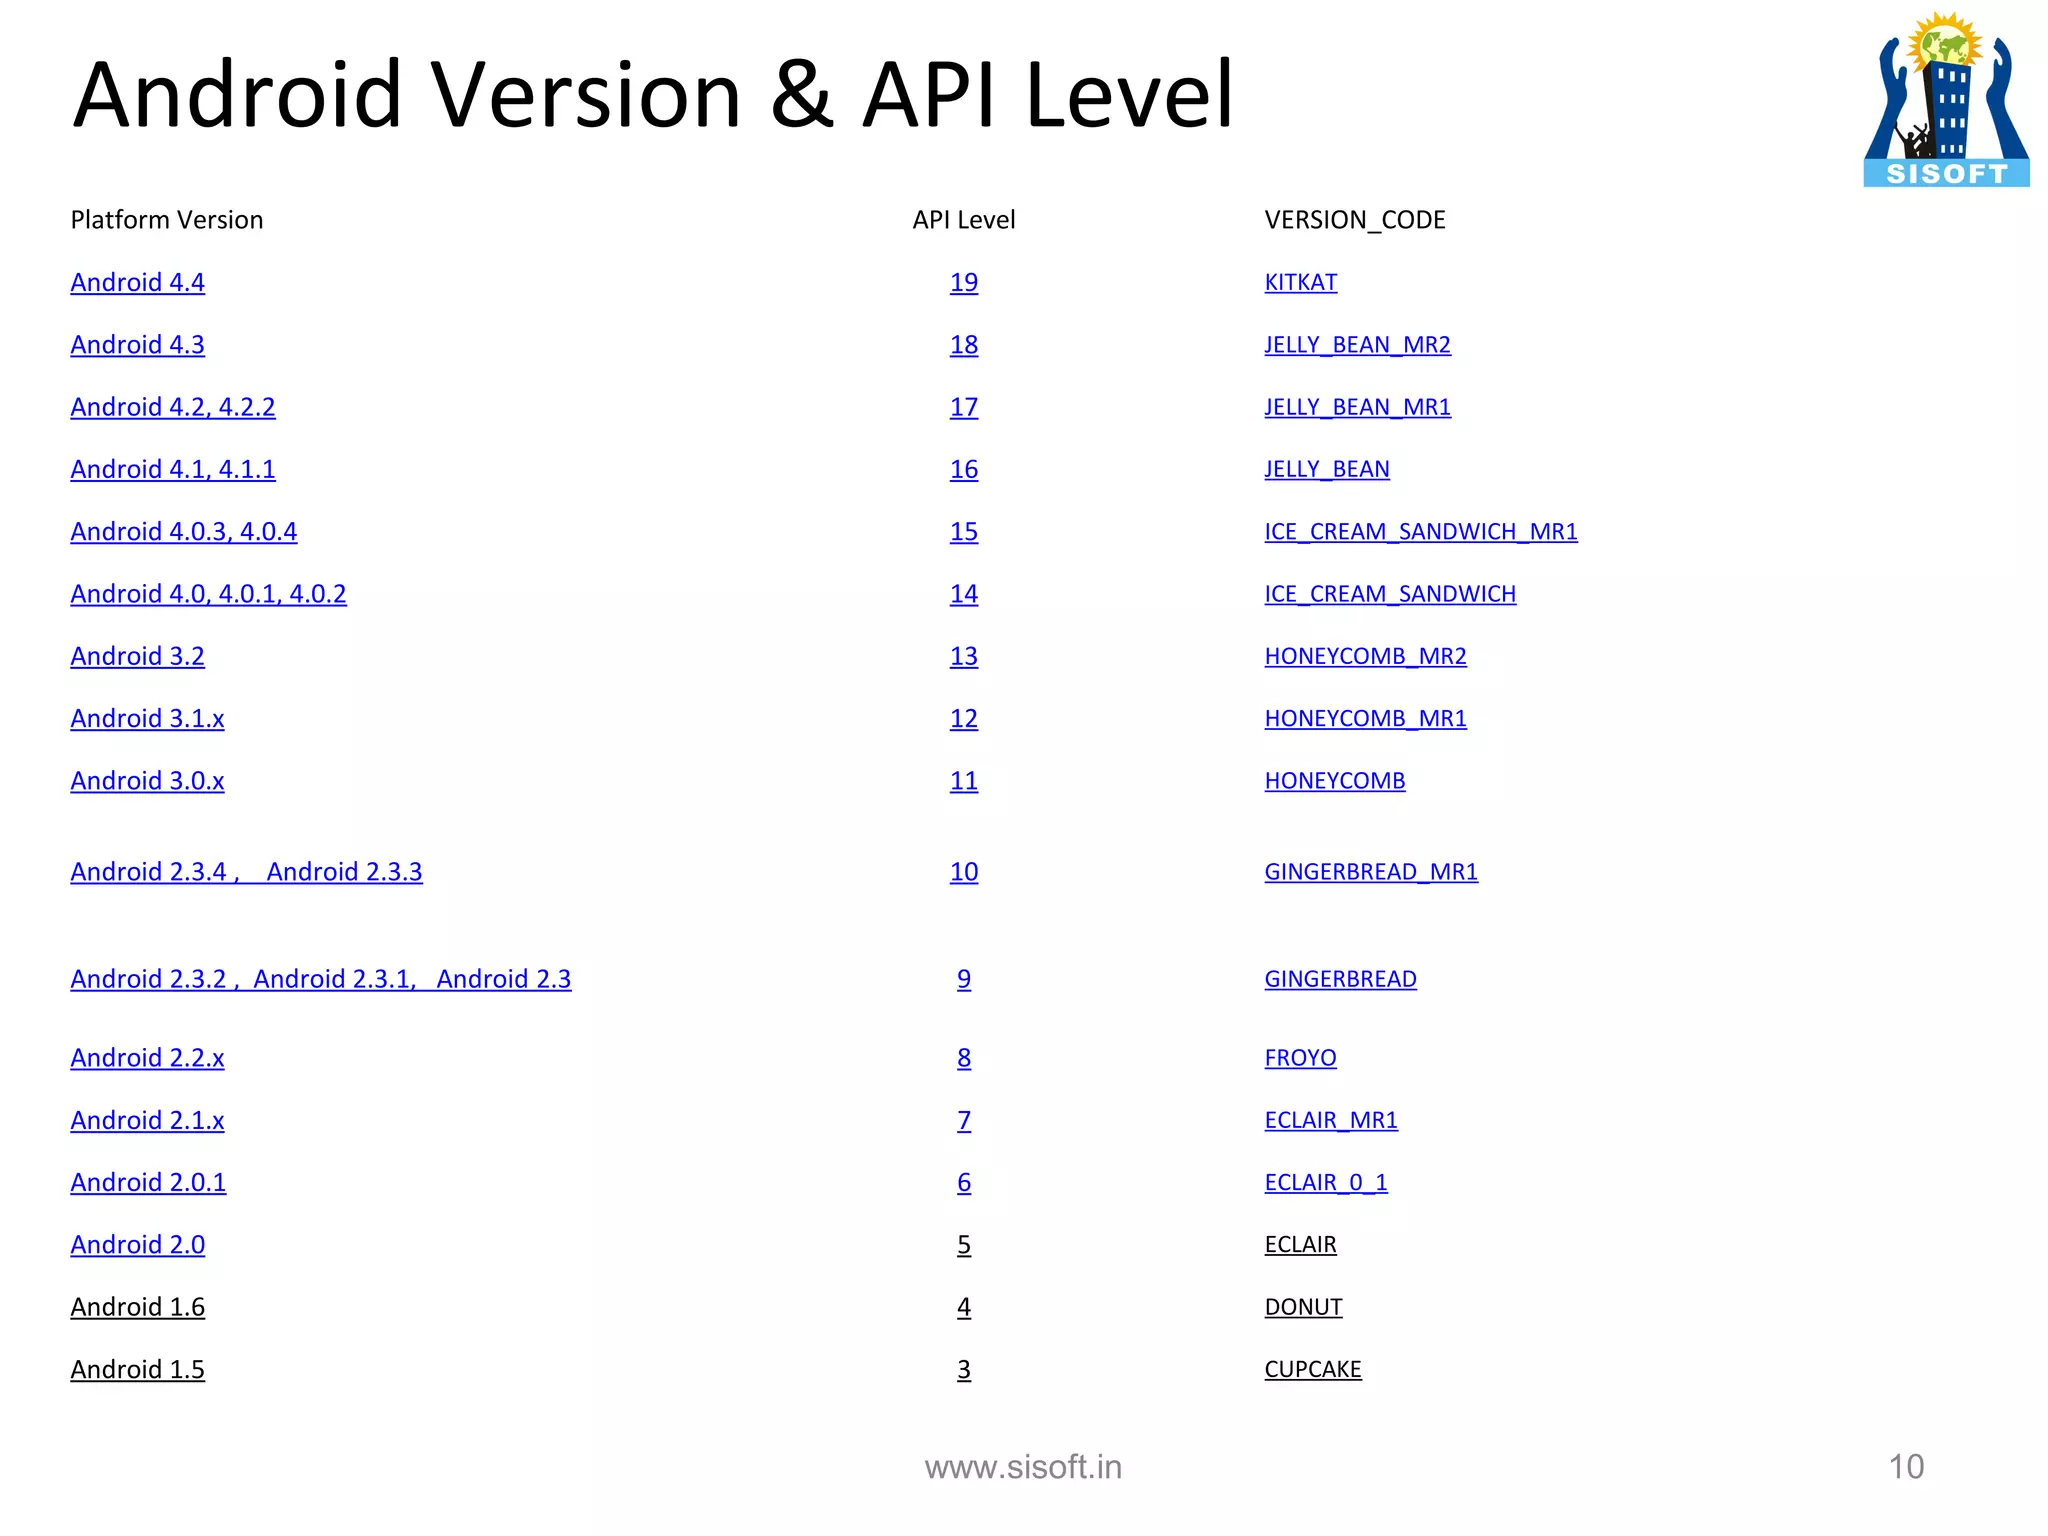
Task: Follow the API level 3 link
Action: pyautogui.click(x=964, y=1370)
